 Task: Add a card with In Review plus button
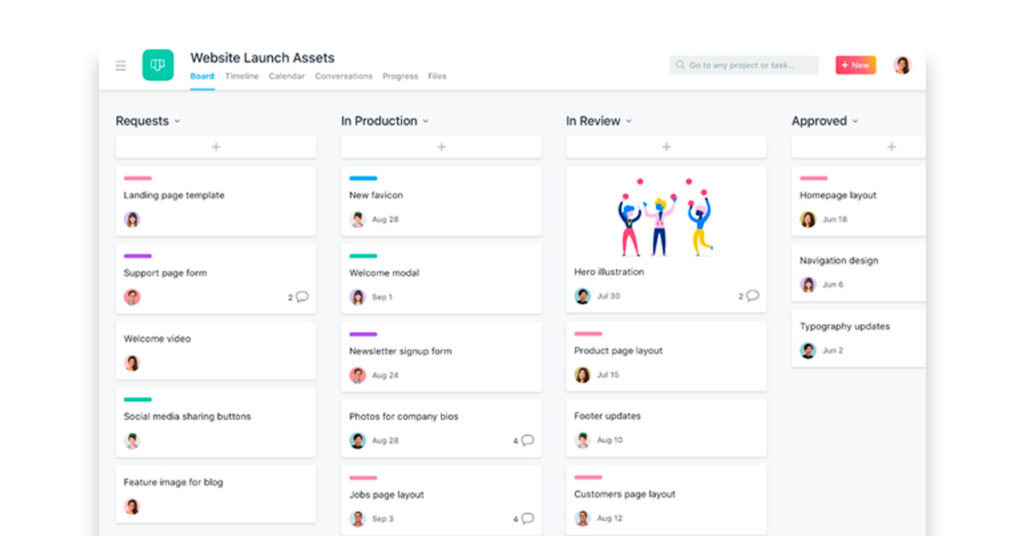(x=666, y=147)
